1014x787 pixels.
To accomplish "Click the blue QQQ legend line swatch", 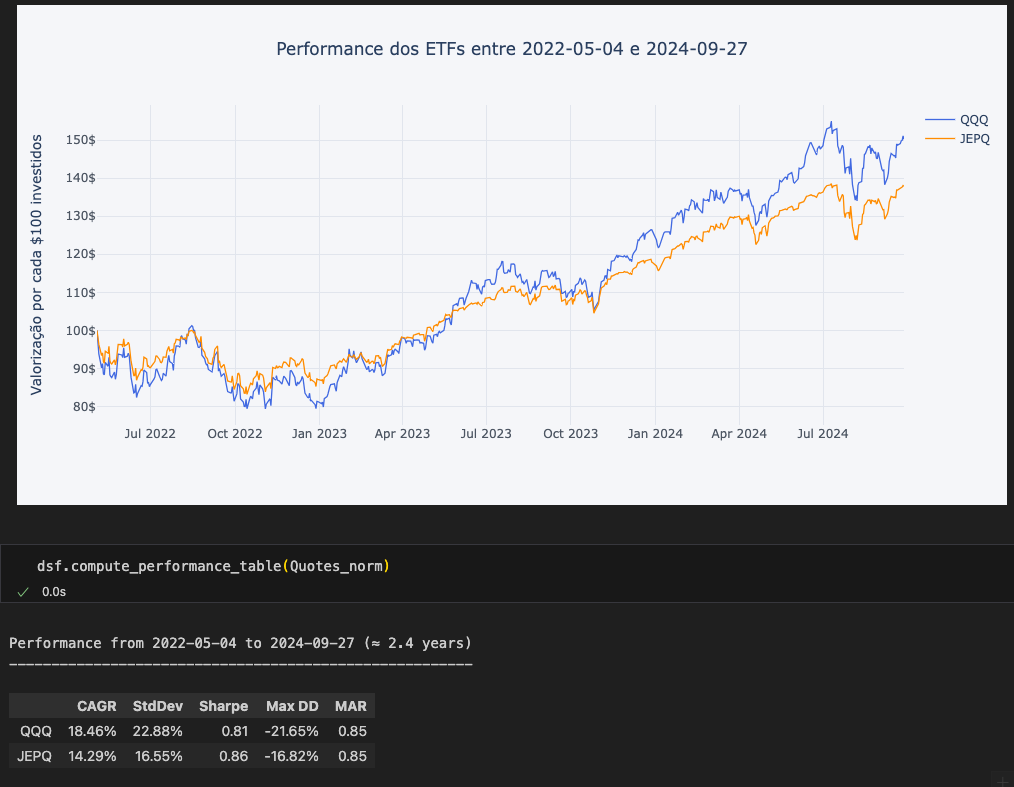I will (940, 120).
